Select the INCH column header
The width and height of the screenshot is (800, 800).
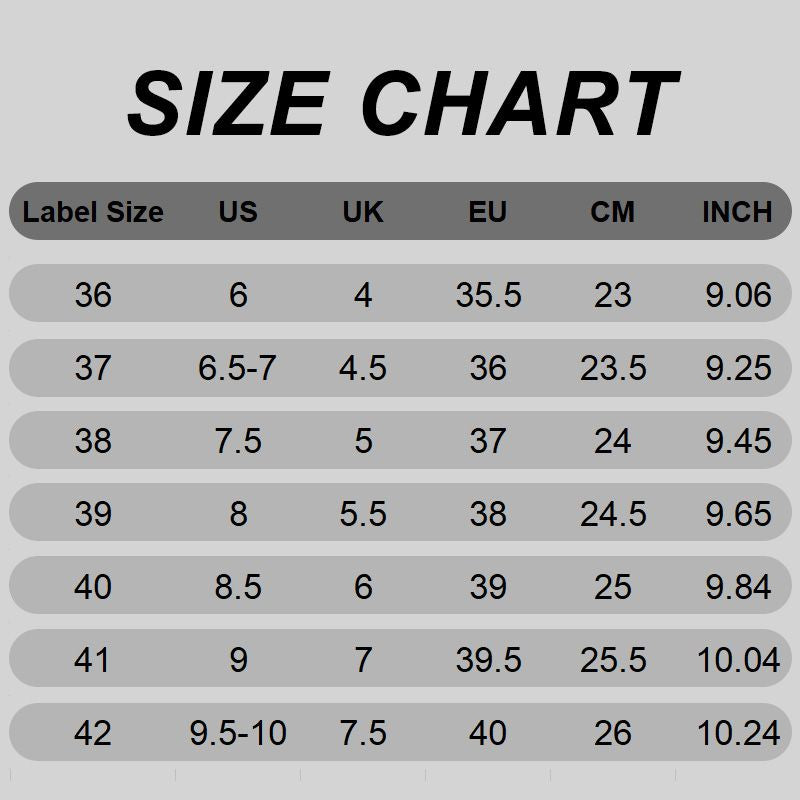(x=737, y=212)
